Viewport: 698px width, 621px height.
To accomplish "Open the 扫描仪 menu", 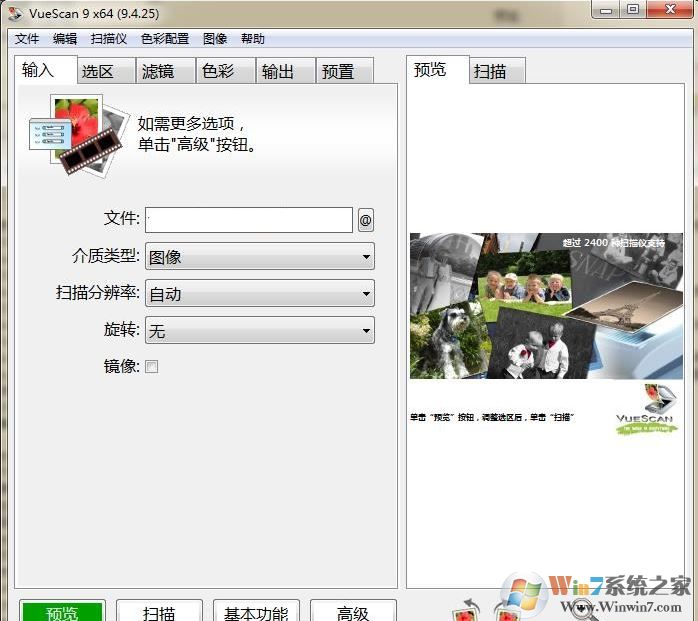I will coord(108,39).
